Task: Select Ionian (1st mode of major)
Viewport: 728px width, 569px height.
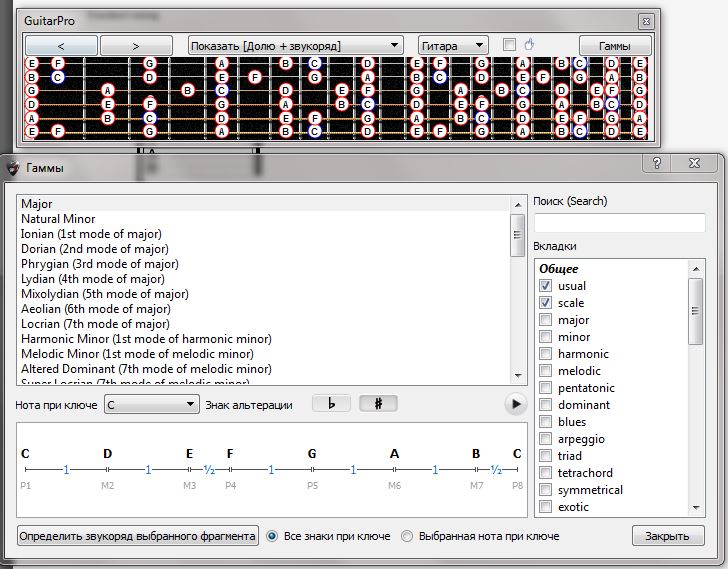Action: [265, 233]
